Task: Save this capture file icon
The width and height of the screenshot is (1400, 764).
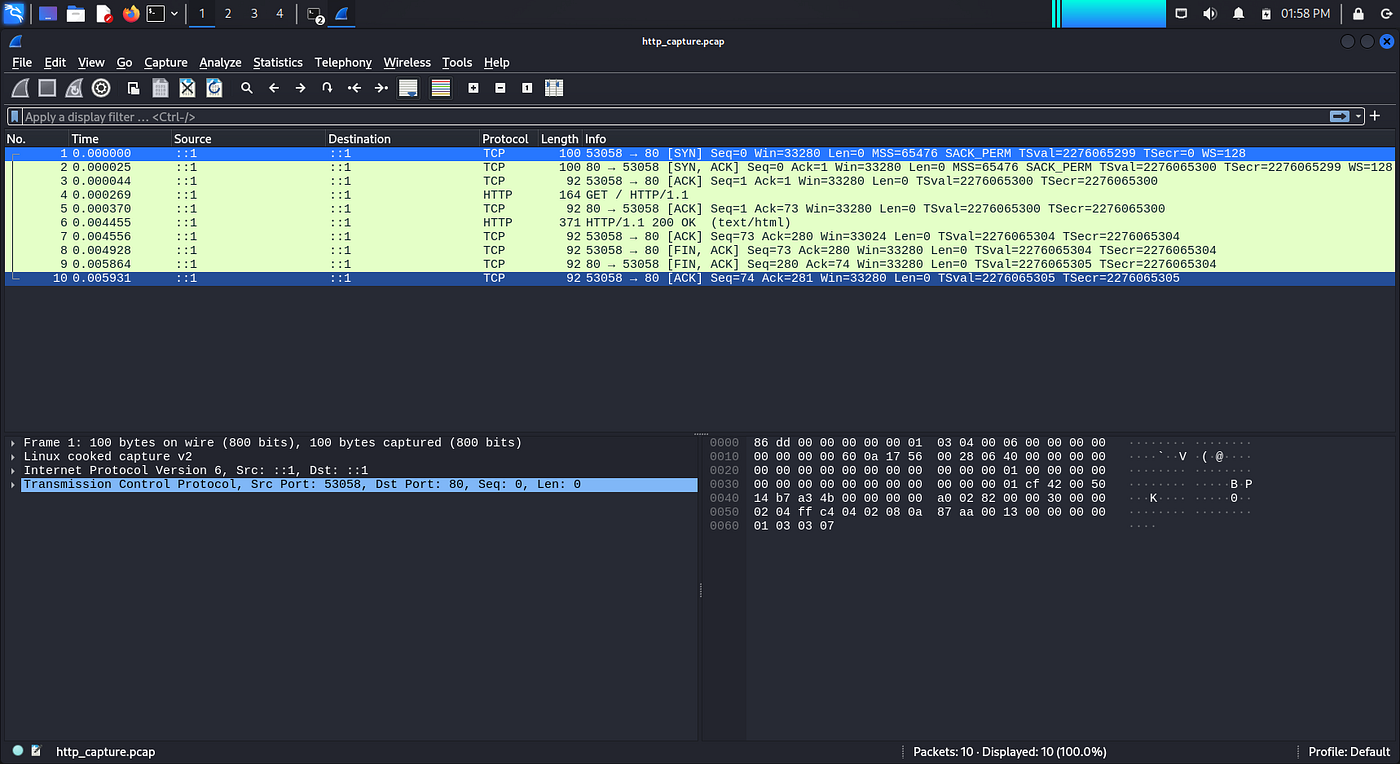Action: click(x=160, y=88)
